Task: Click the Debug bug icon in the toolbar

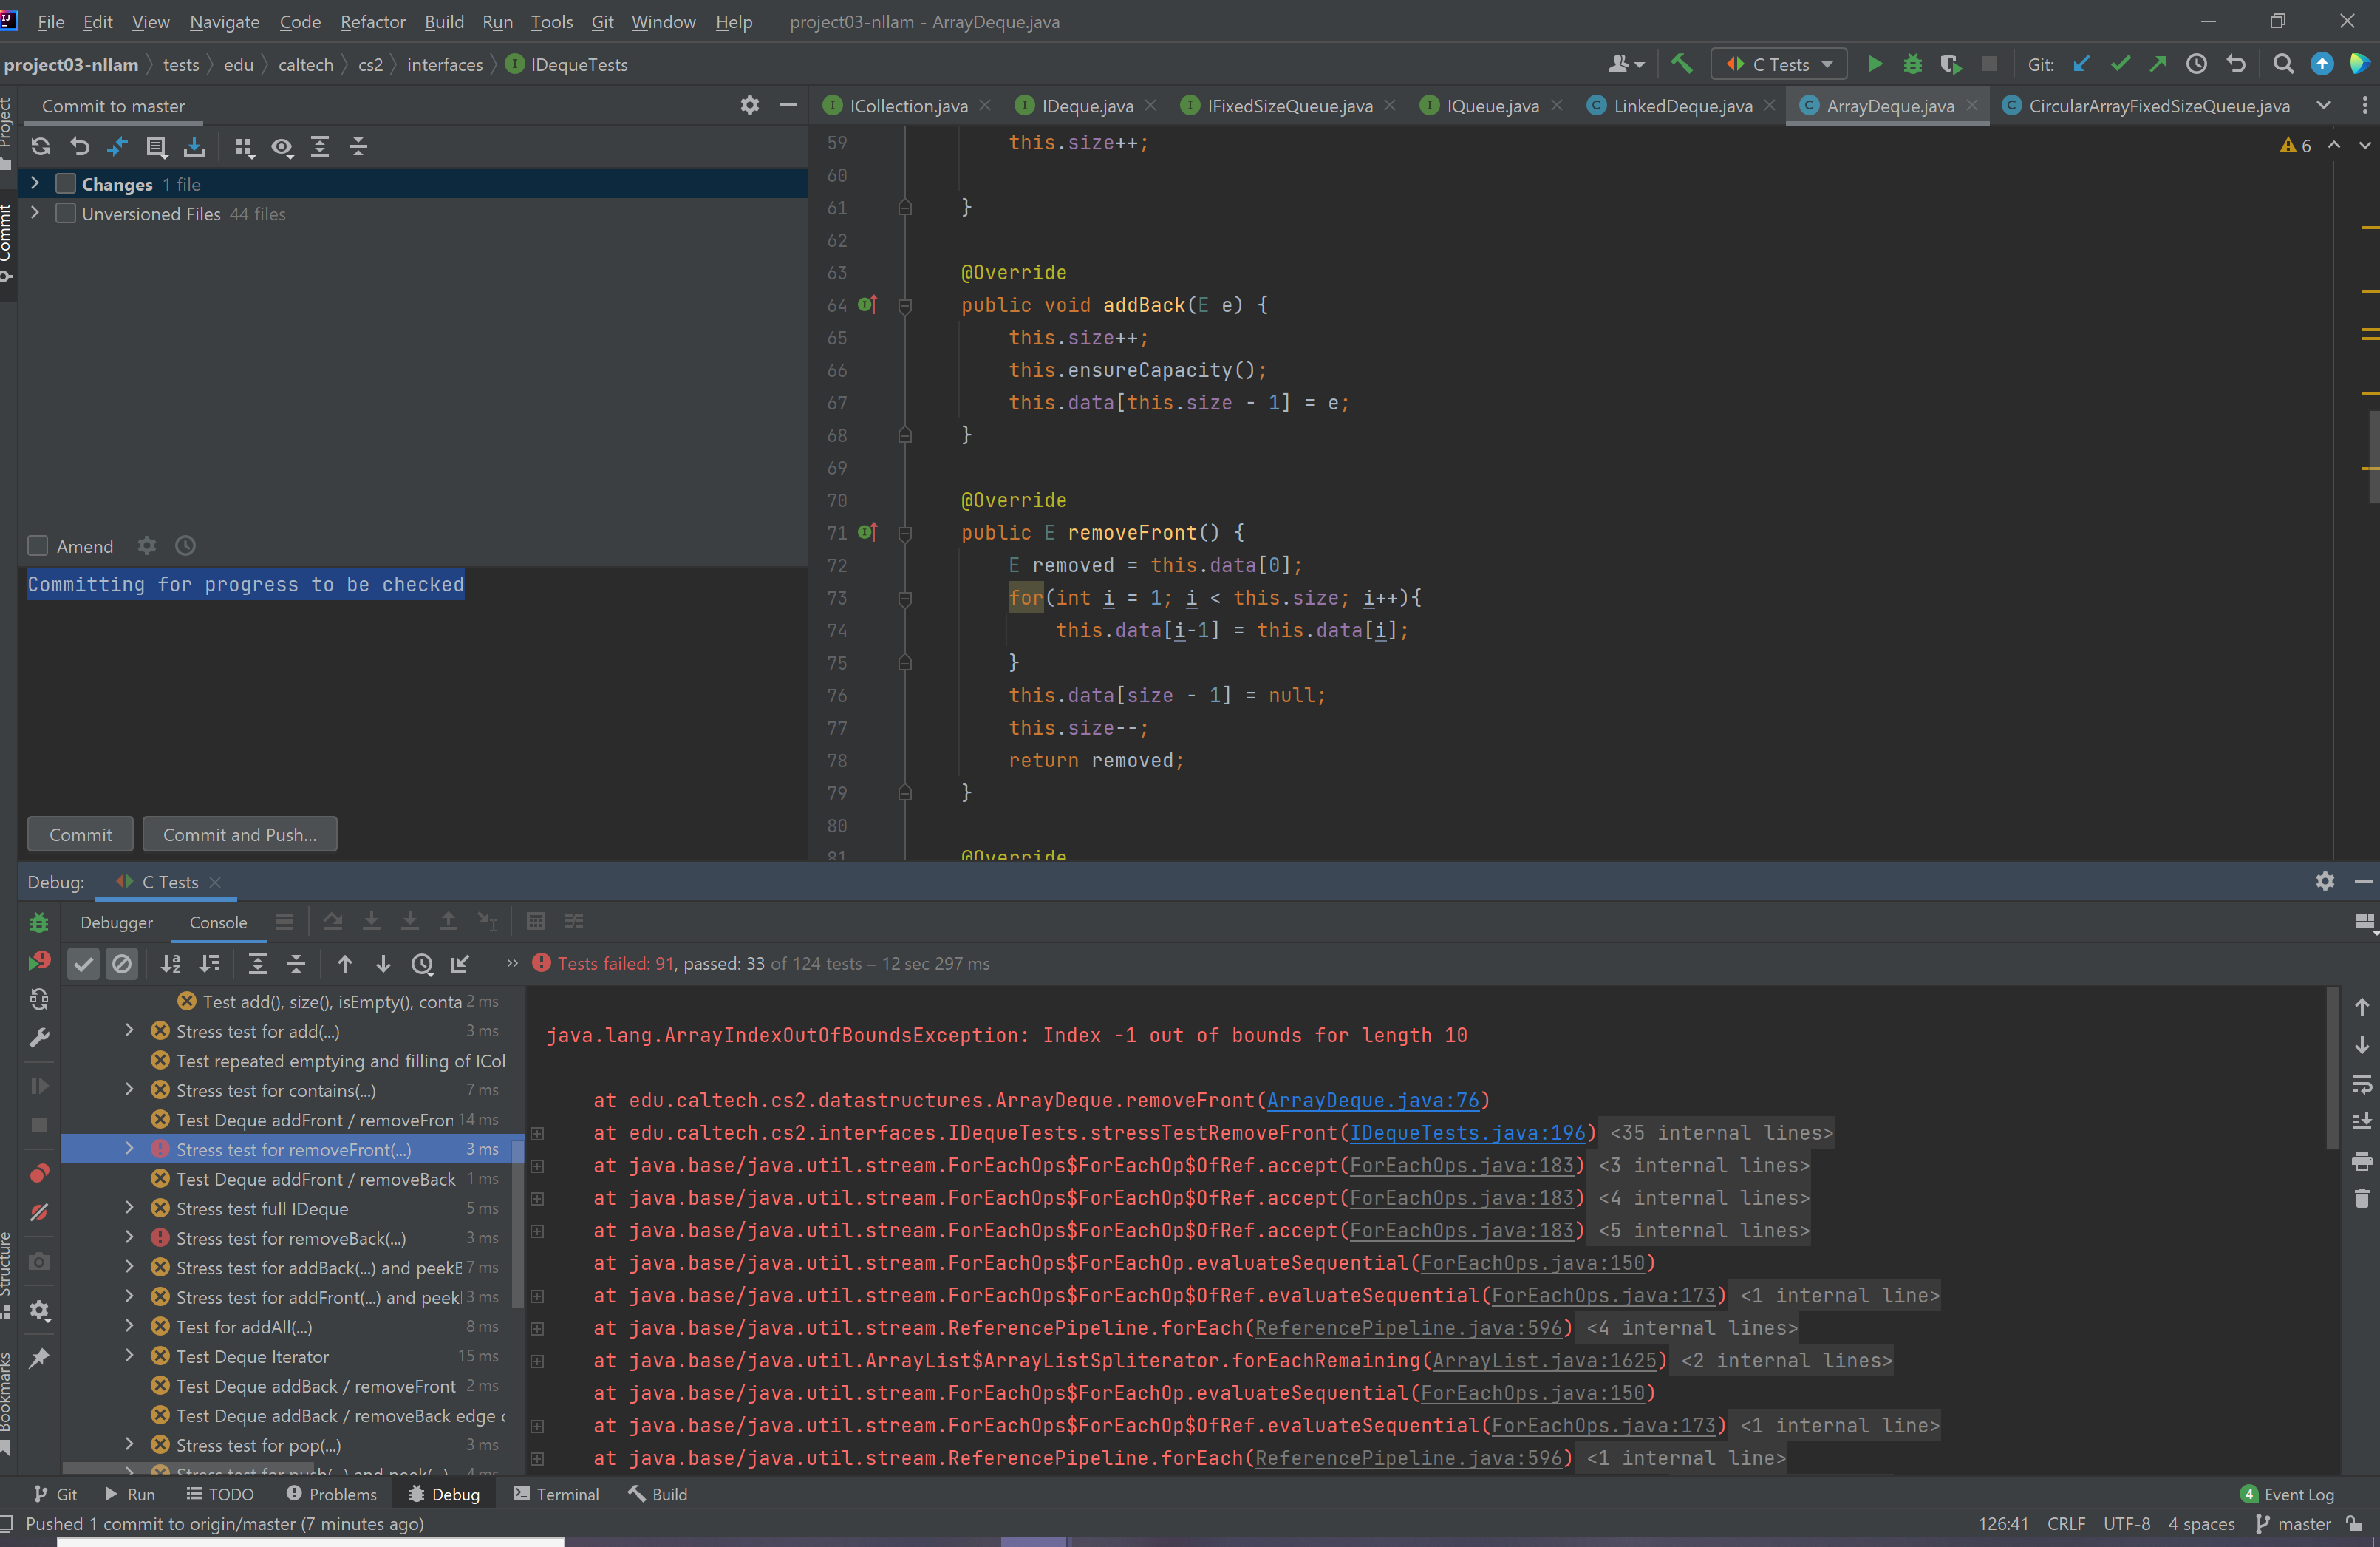Action: click(x=1912, y=65)
